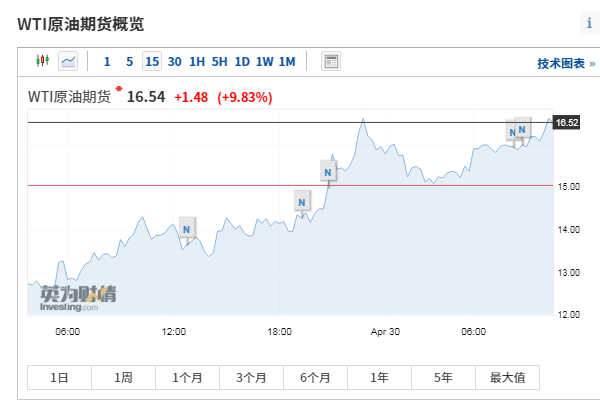Screen dimensions: 600x405
Task: Switch to area chart type
Action: click(x=68, y=62)
